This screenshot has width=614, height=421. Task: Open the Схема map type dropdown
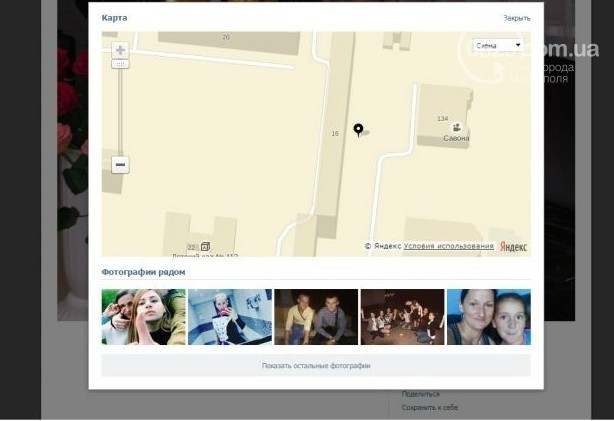point(498,45)
